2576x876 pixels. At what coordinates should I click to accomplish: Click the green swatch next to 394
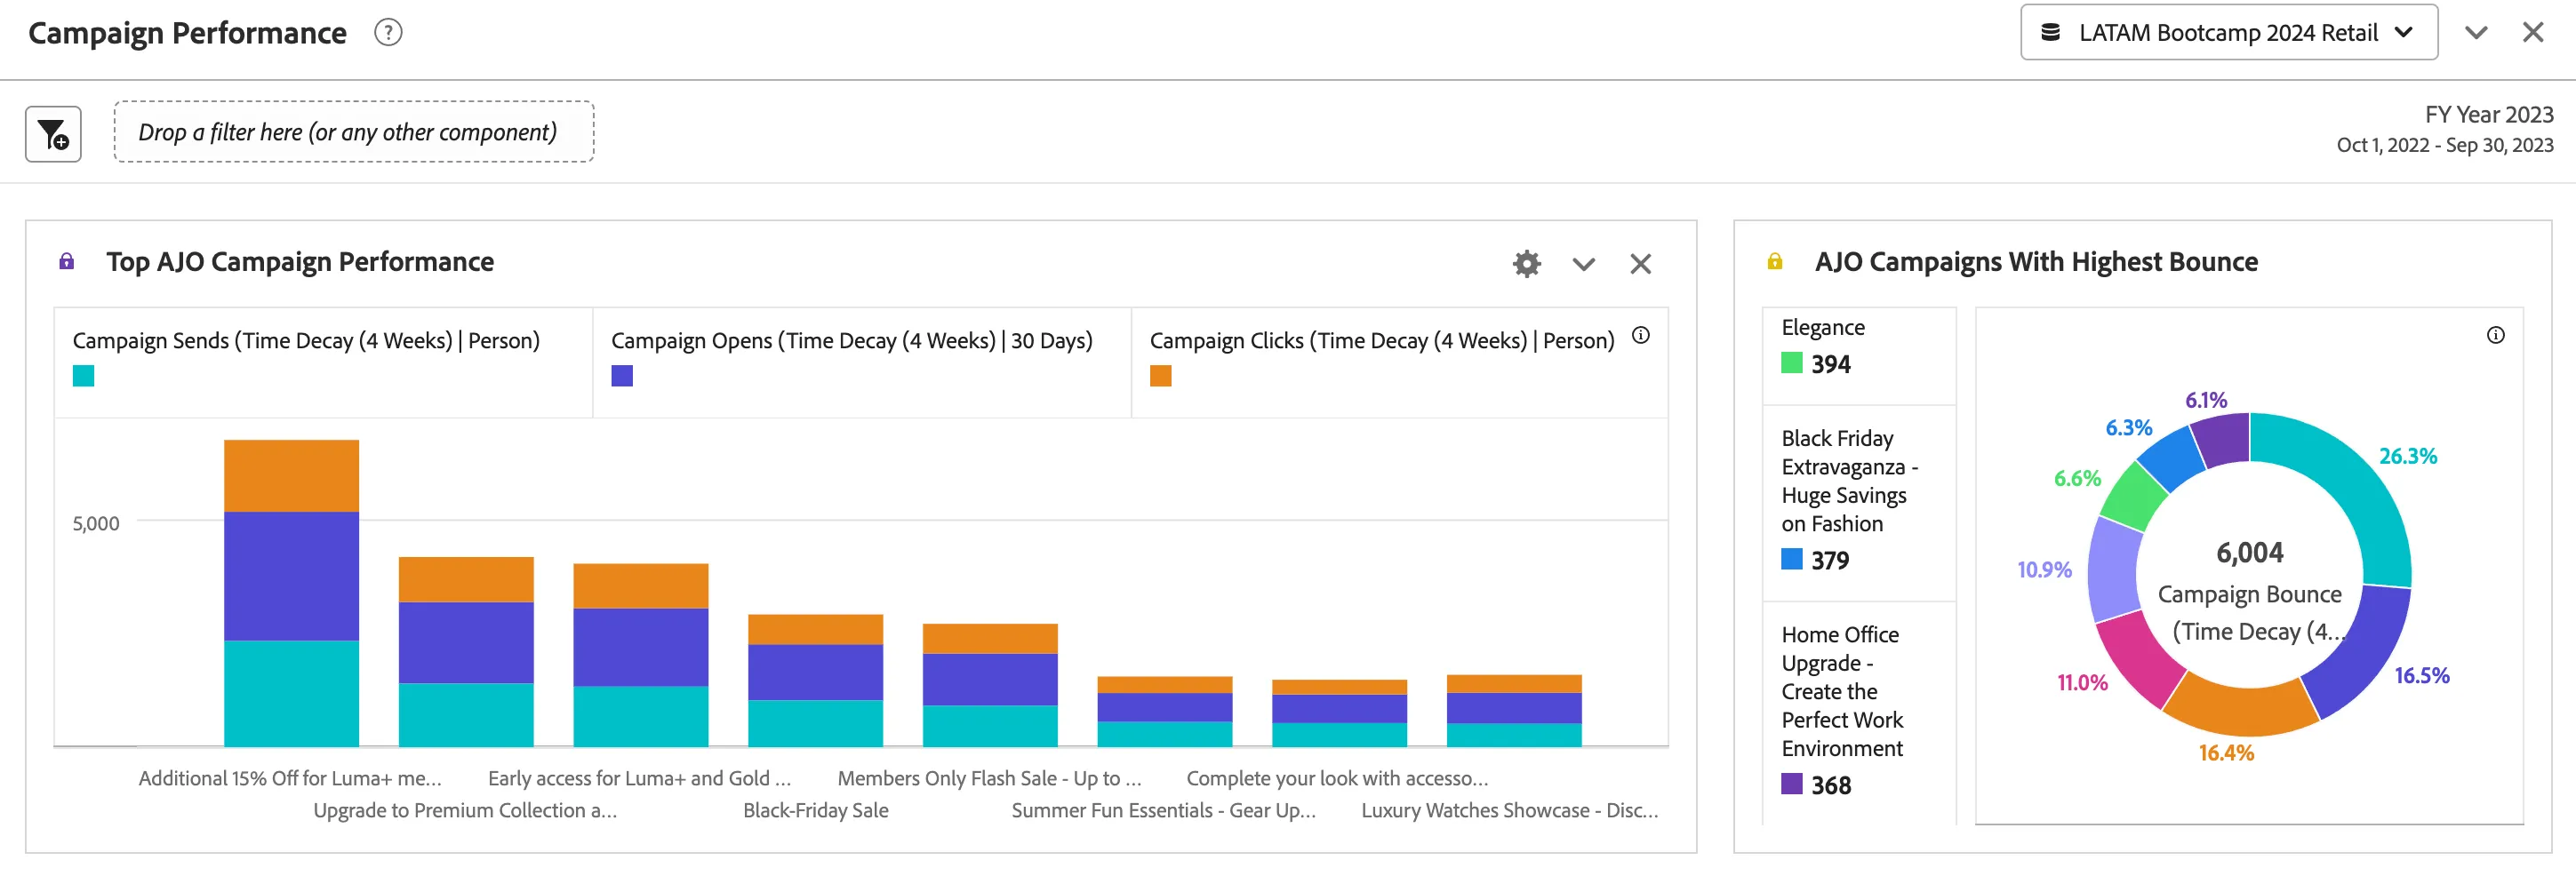pyautogui.click(x=1791, y=364)
